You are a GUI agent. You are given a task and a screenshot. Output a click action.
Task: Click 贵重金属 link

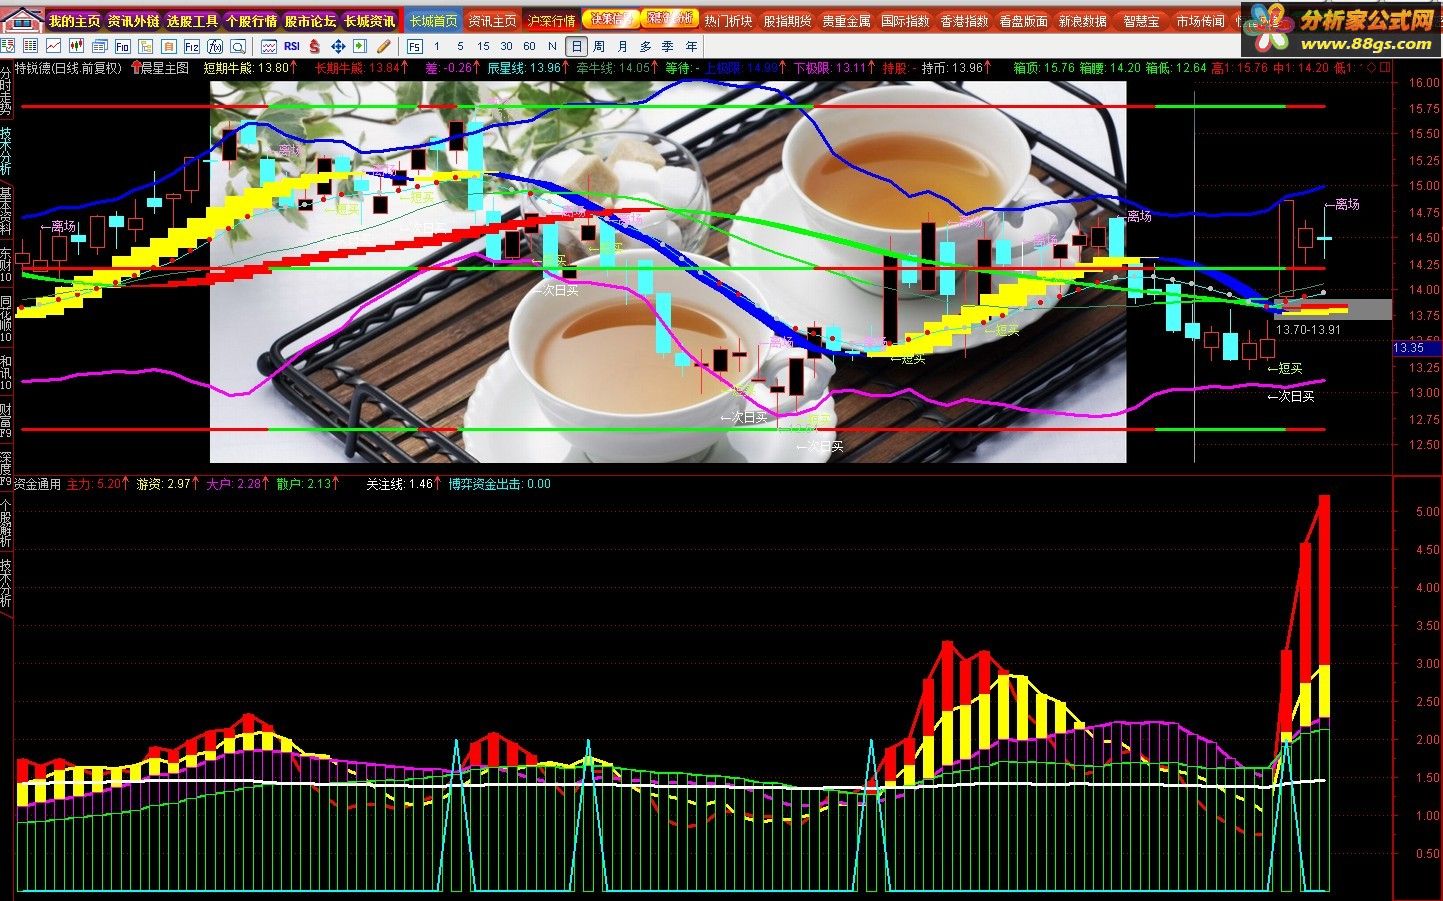pyautogui.click(x=846, y=21)
